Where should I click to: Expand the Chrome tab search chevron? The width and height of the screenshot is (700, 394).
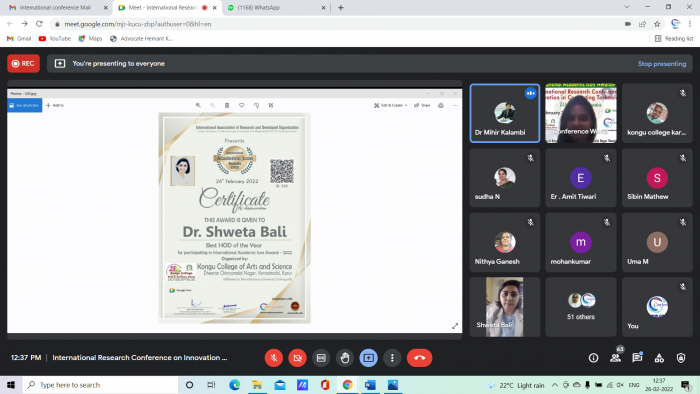(x=627, y=7)
